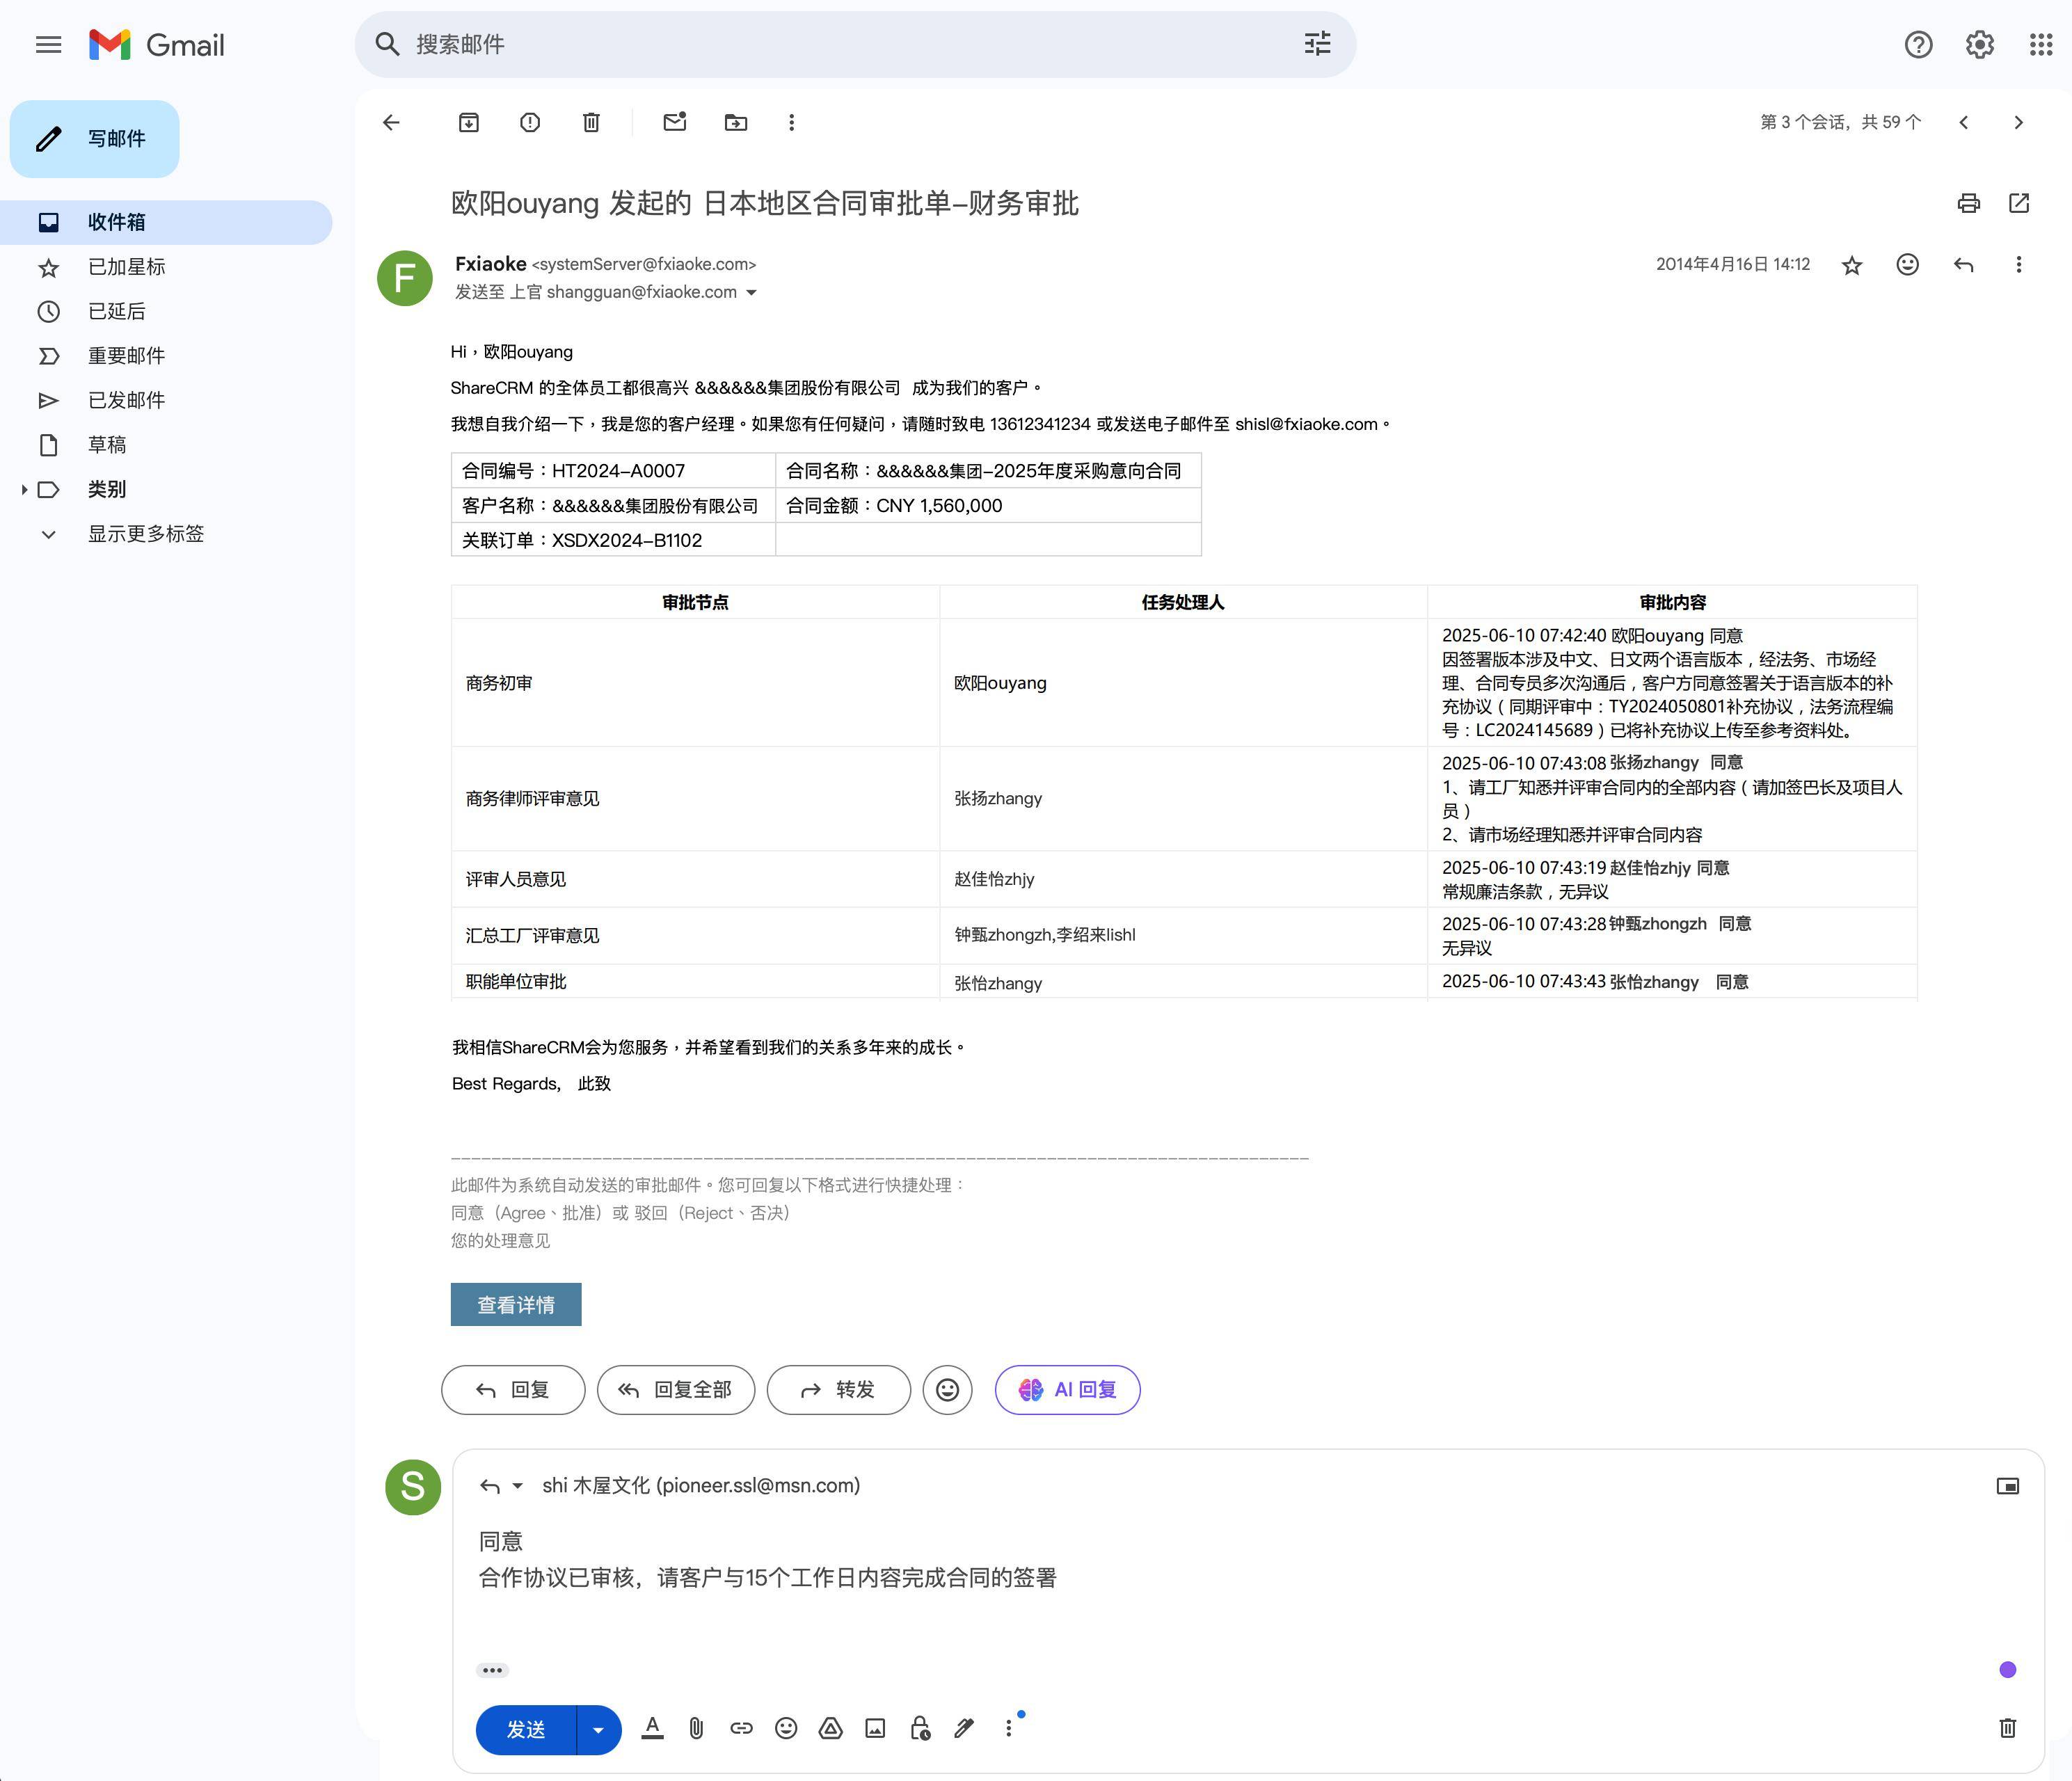Viewport: 2072px width, 1781px height.
Task: Click the purple dot in reply box
Action: pyautogui.click(x=2007, y=1669)
